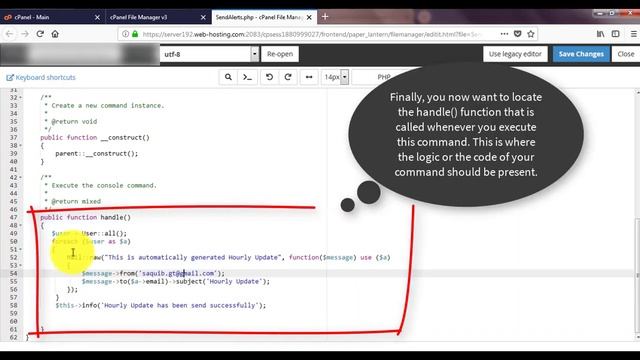
Task: Open the editor search tool
Action: point(228,77)
